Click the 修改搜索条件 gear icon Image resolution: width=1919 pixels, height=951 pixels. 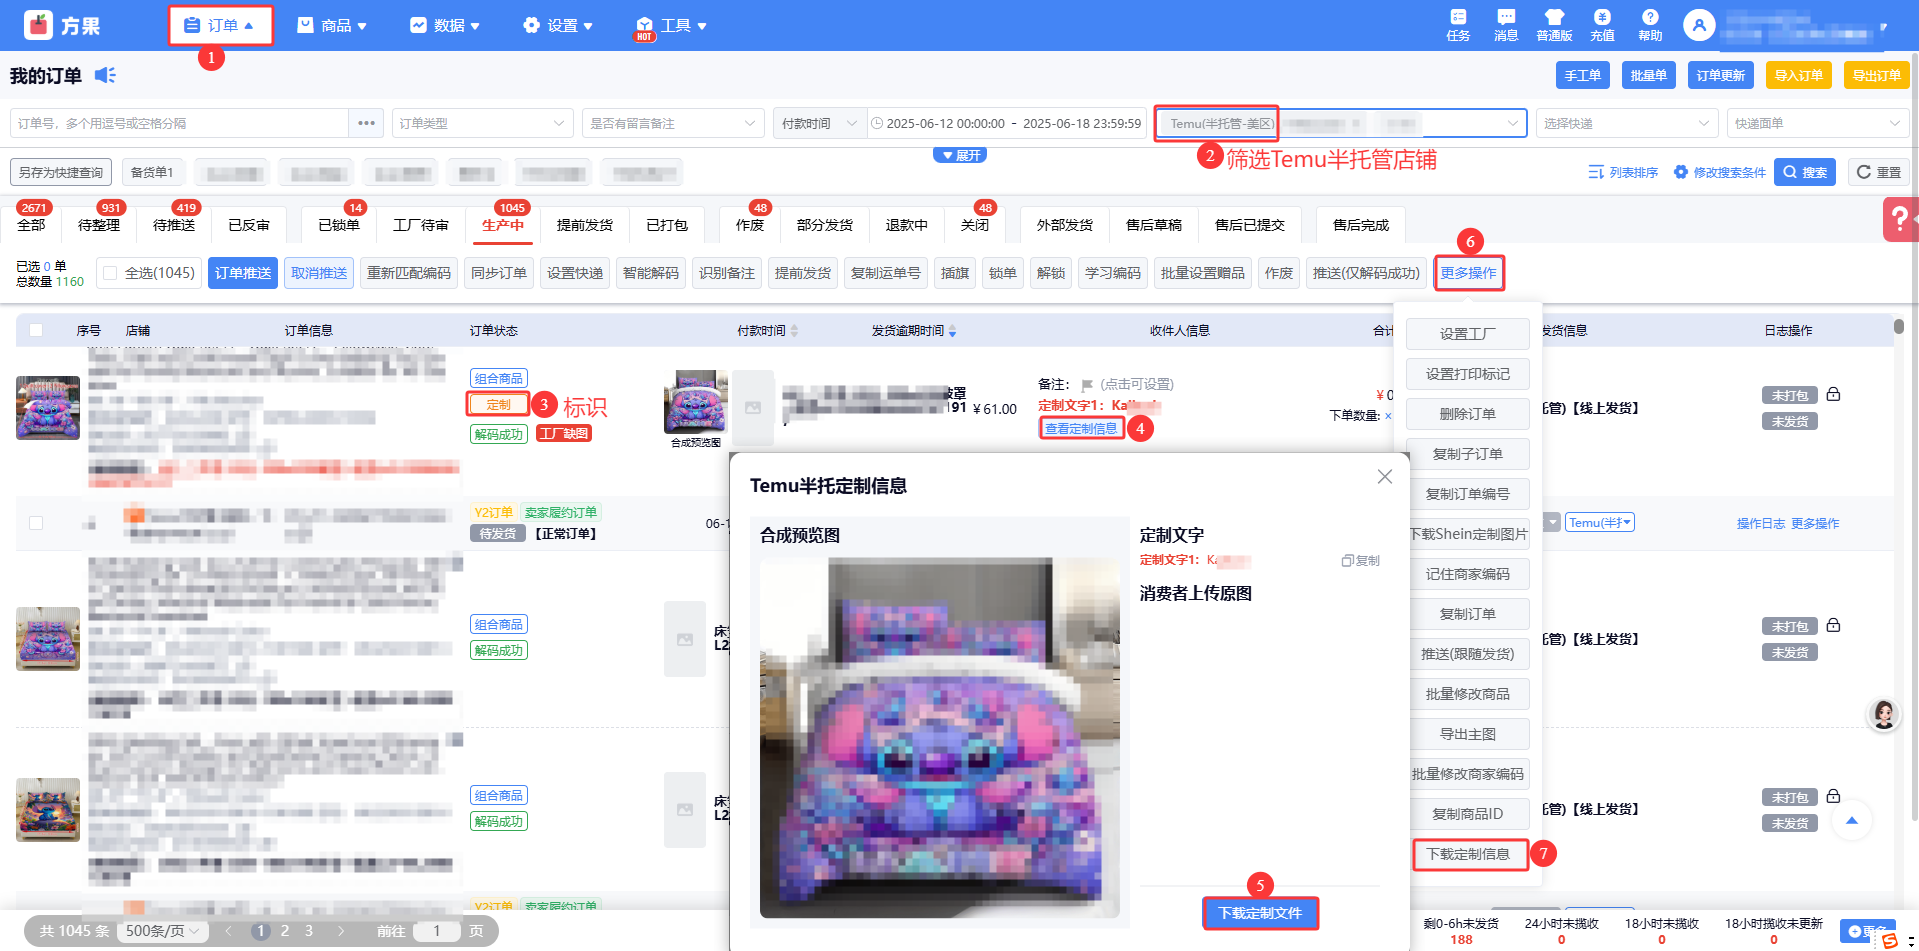point(1681,172)
